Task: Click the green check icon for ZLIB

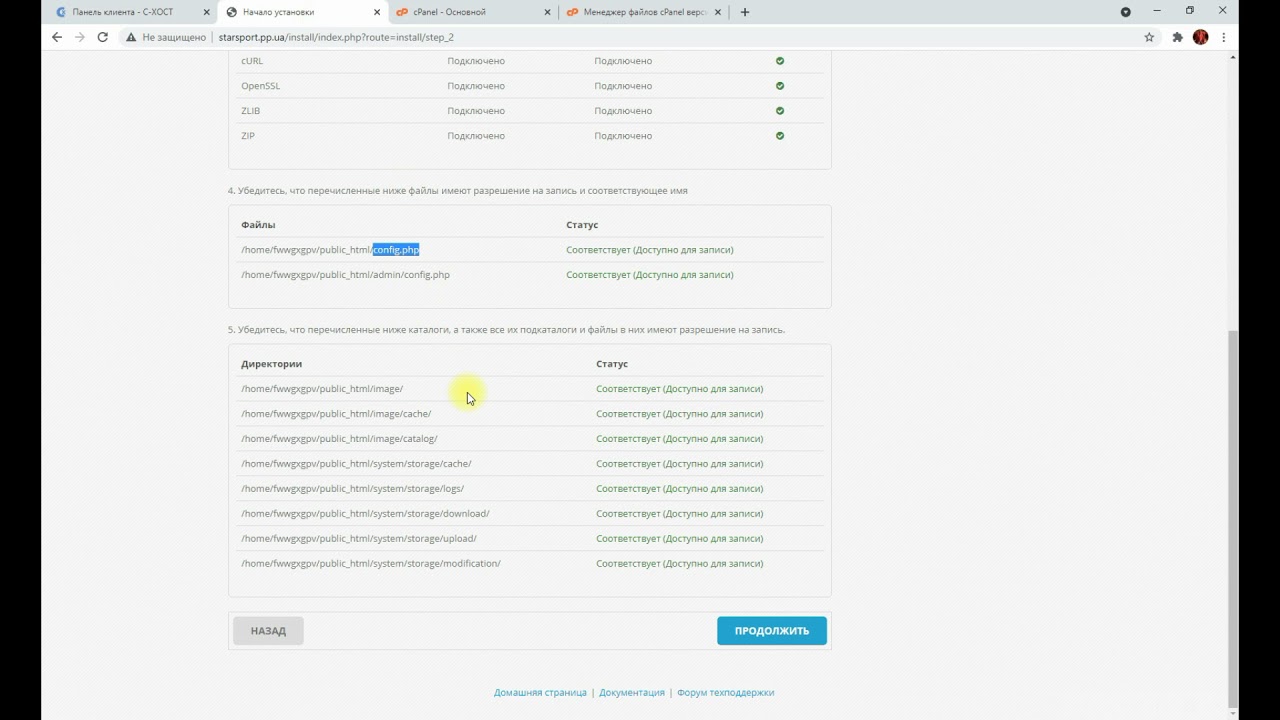Action: coord(780,111)
